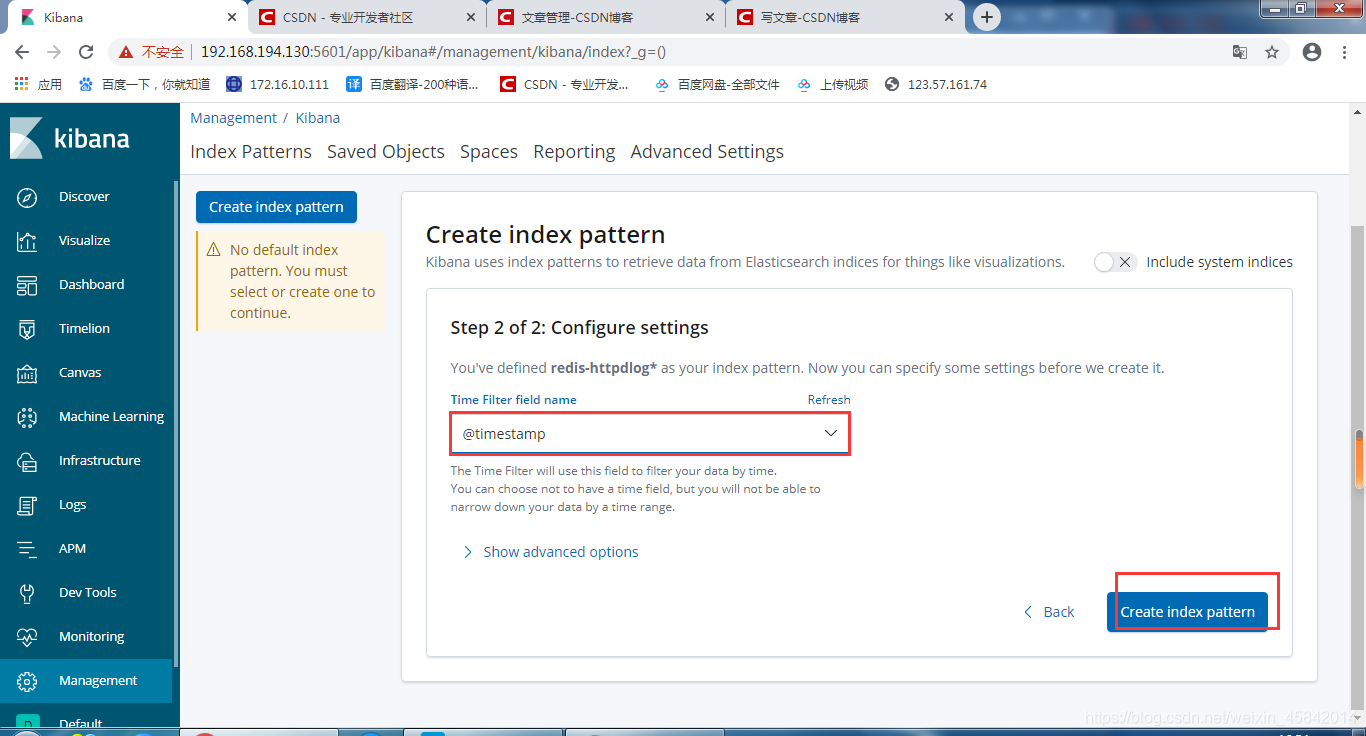Image resolution: width=1366 pixels, height=736 pixels.
Task: Open 123.57.161.74 bookmark
Action: [936, 84]
